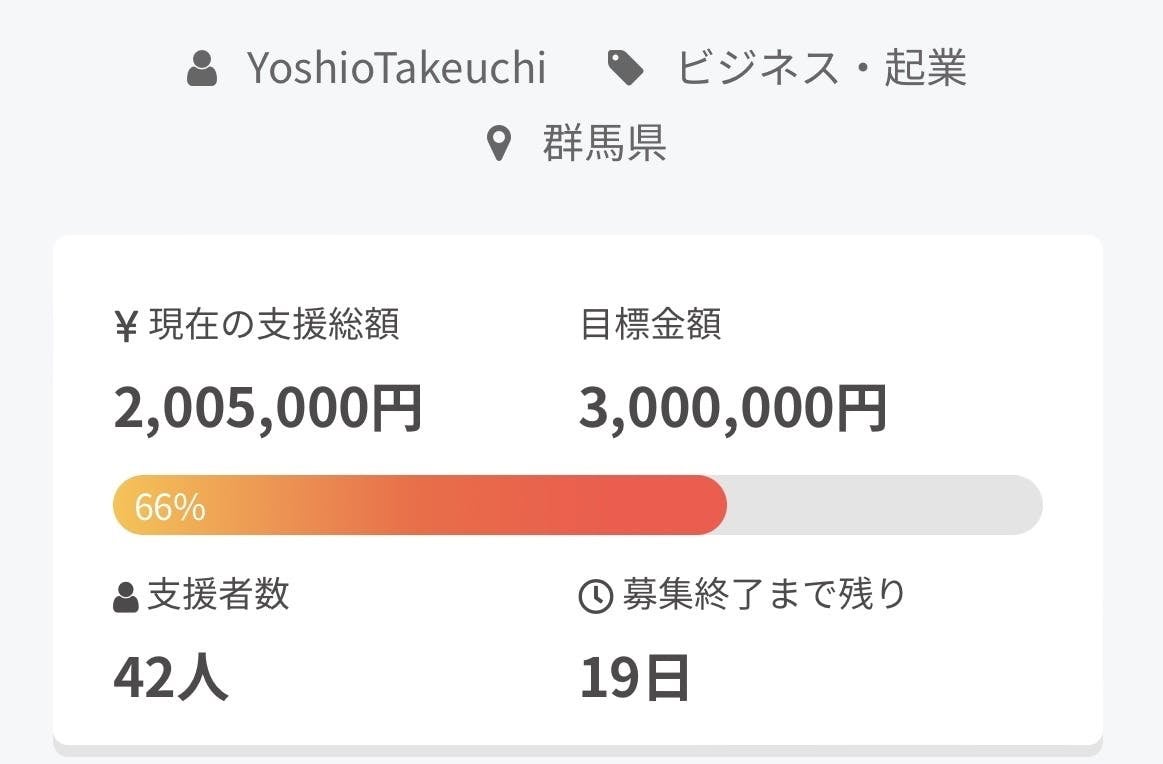This screenshot has height=764, width=1163.
Task: Click the yen icon beside 現在の支援総額
Action: pyautogui.click(x=126, y=327)
